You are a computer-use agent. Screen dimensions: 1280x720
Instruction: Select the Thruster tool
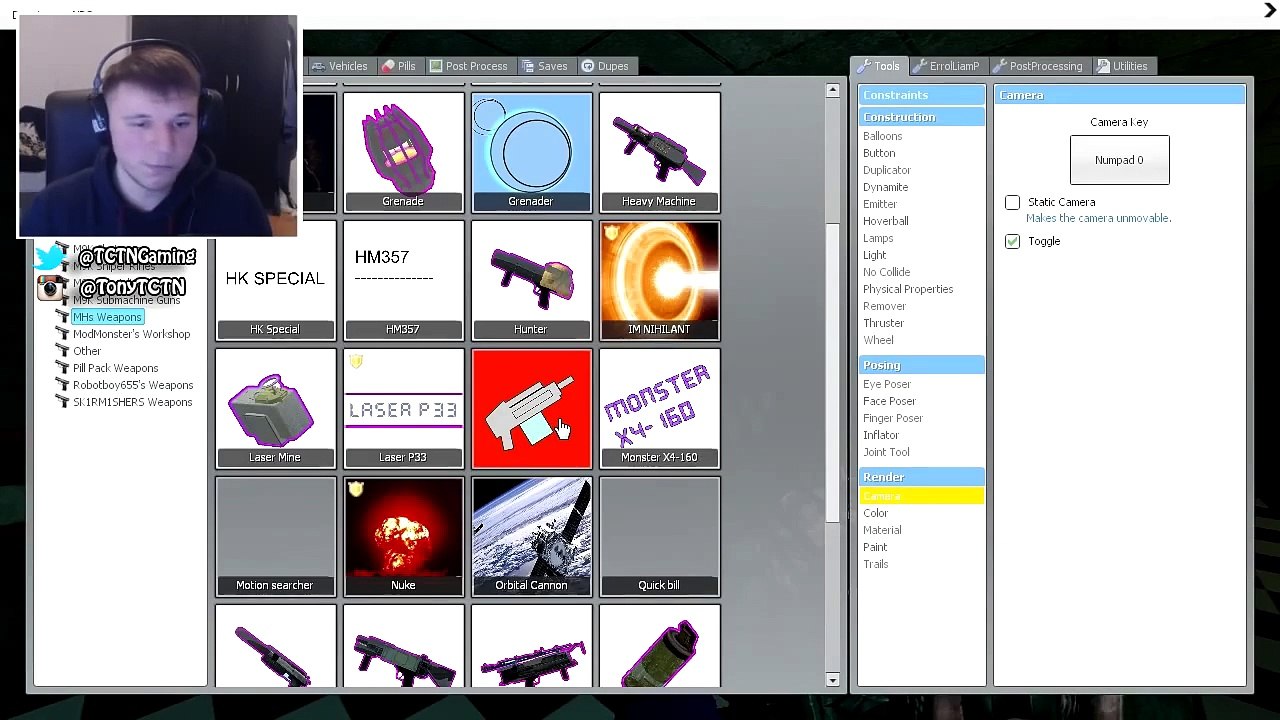pyautogui.click(x=883, y=323)
